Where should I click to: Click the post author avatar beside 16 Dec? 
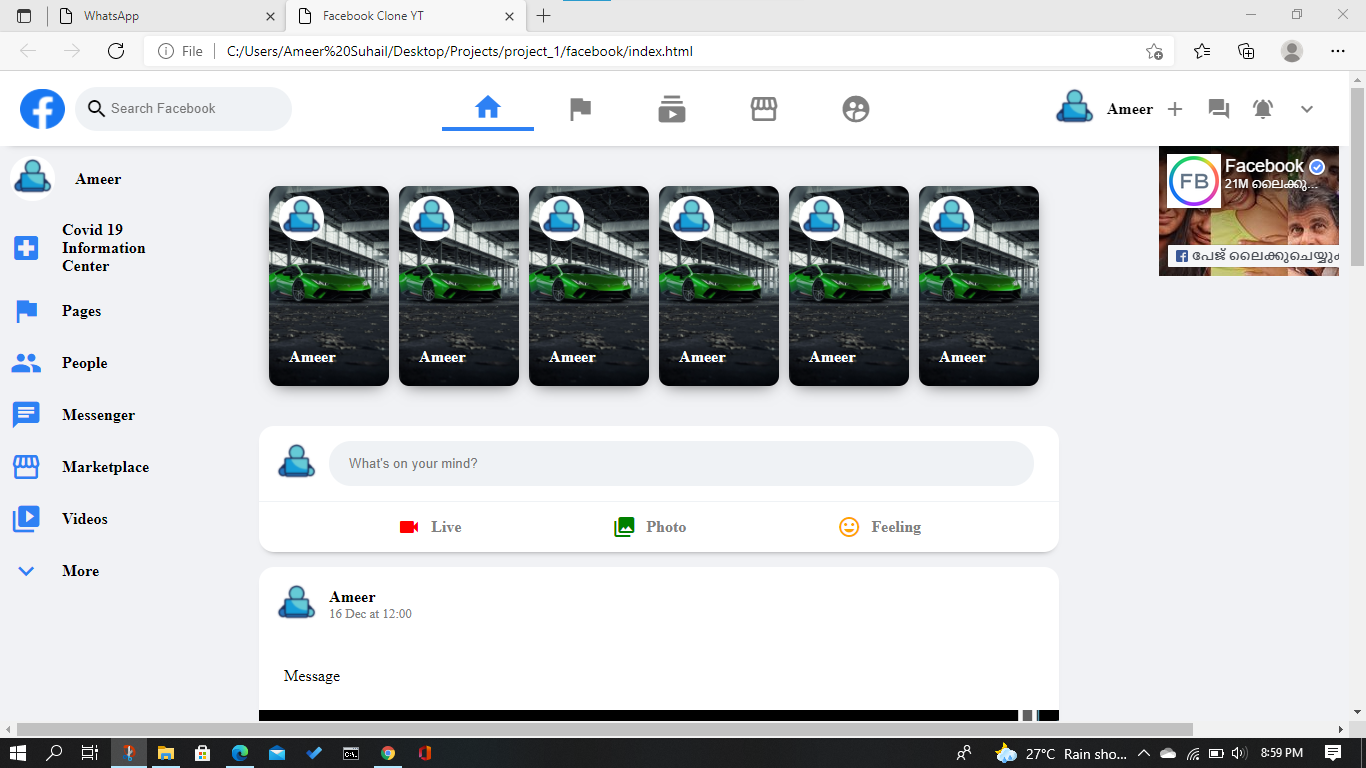point(296,604)
